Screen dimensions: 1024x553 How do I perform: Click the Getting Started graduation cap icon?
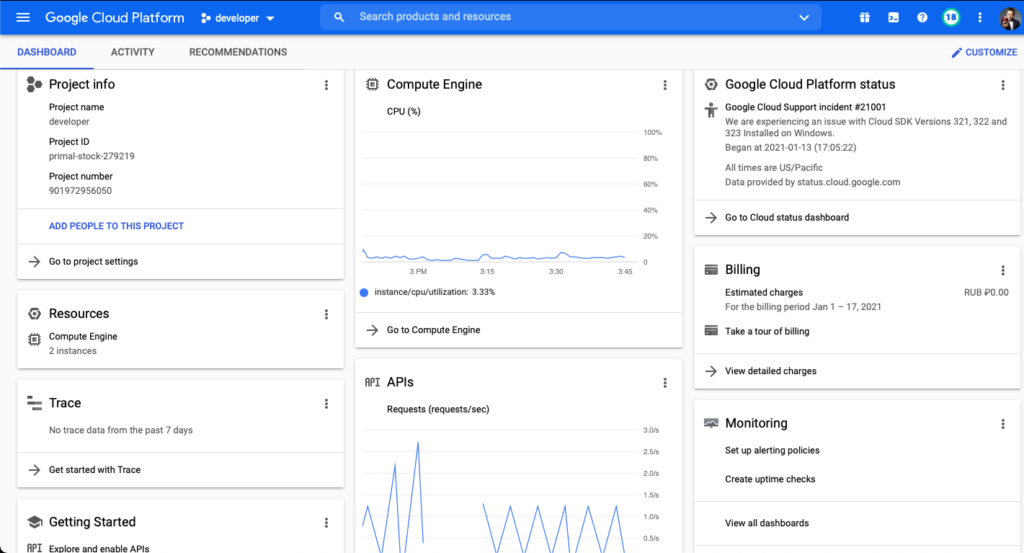(35, 522)
